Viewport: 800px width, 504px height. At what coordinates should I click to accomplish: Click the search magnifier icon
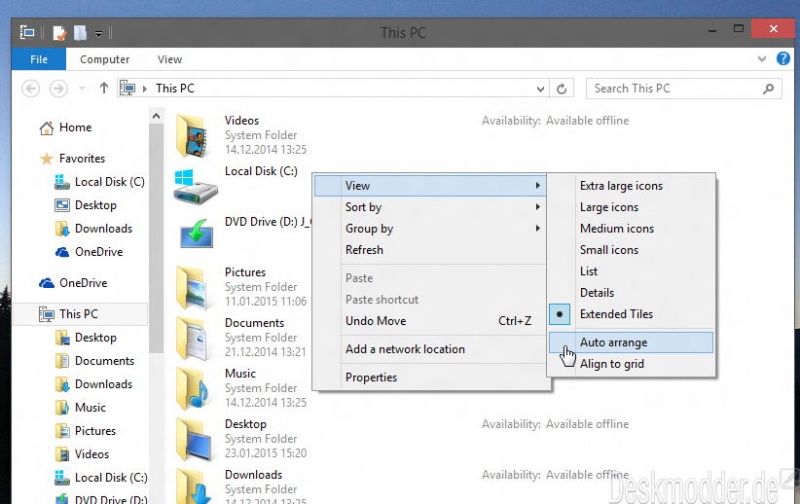tap(768, 89)
